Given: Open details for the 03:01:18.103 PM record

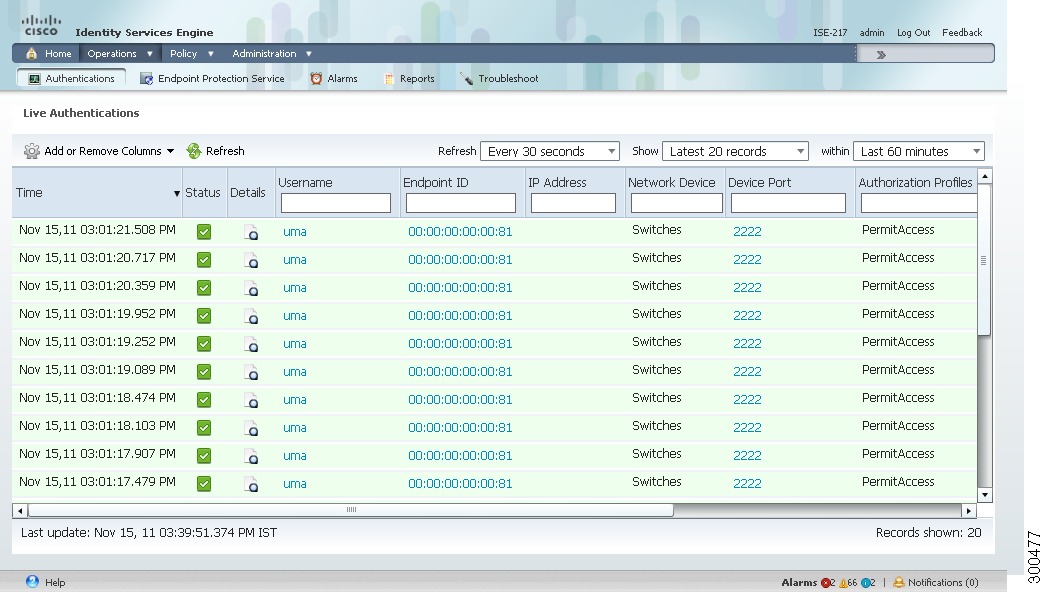Looking at the screenshot, I should (251, 428).
